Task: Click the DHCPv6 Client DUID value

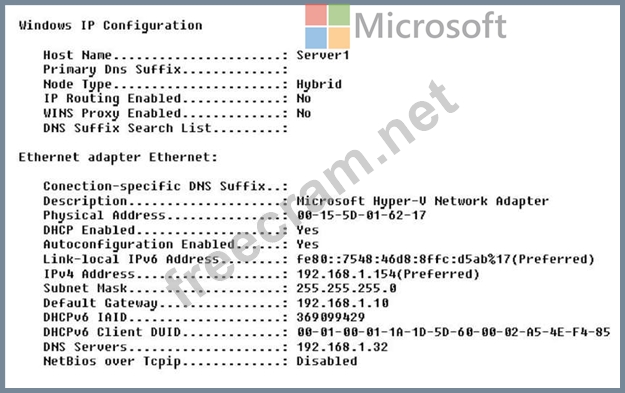Action: (454, 332)
